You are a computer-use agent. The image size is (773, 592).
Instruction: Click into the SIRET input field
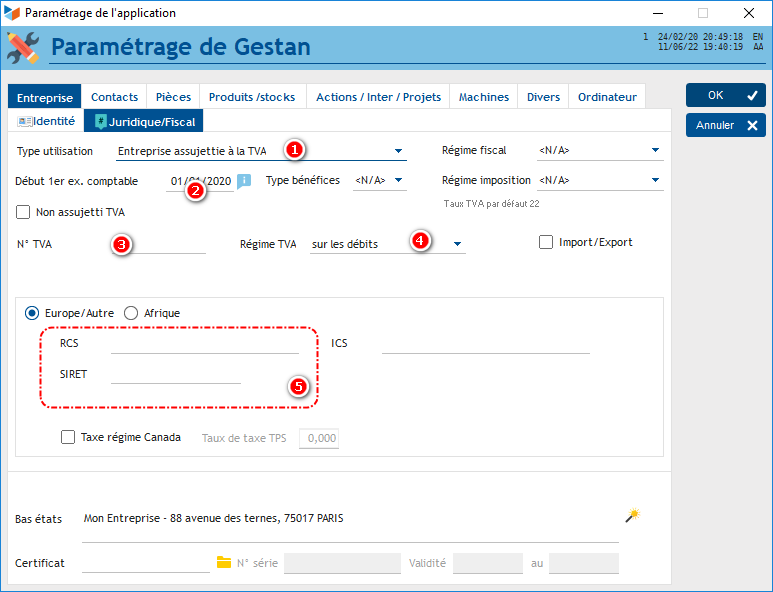175,374
